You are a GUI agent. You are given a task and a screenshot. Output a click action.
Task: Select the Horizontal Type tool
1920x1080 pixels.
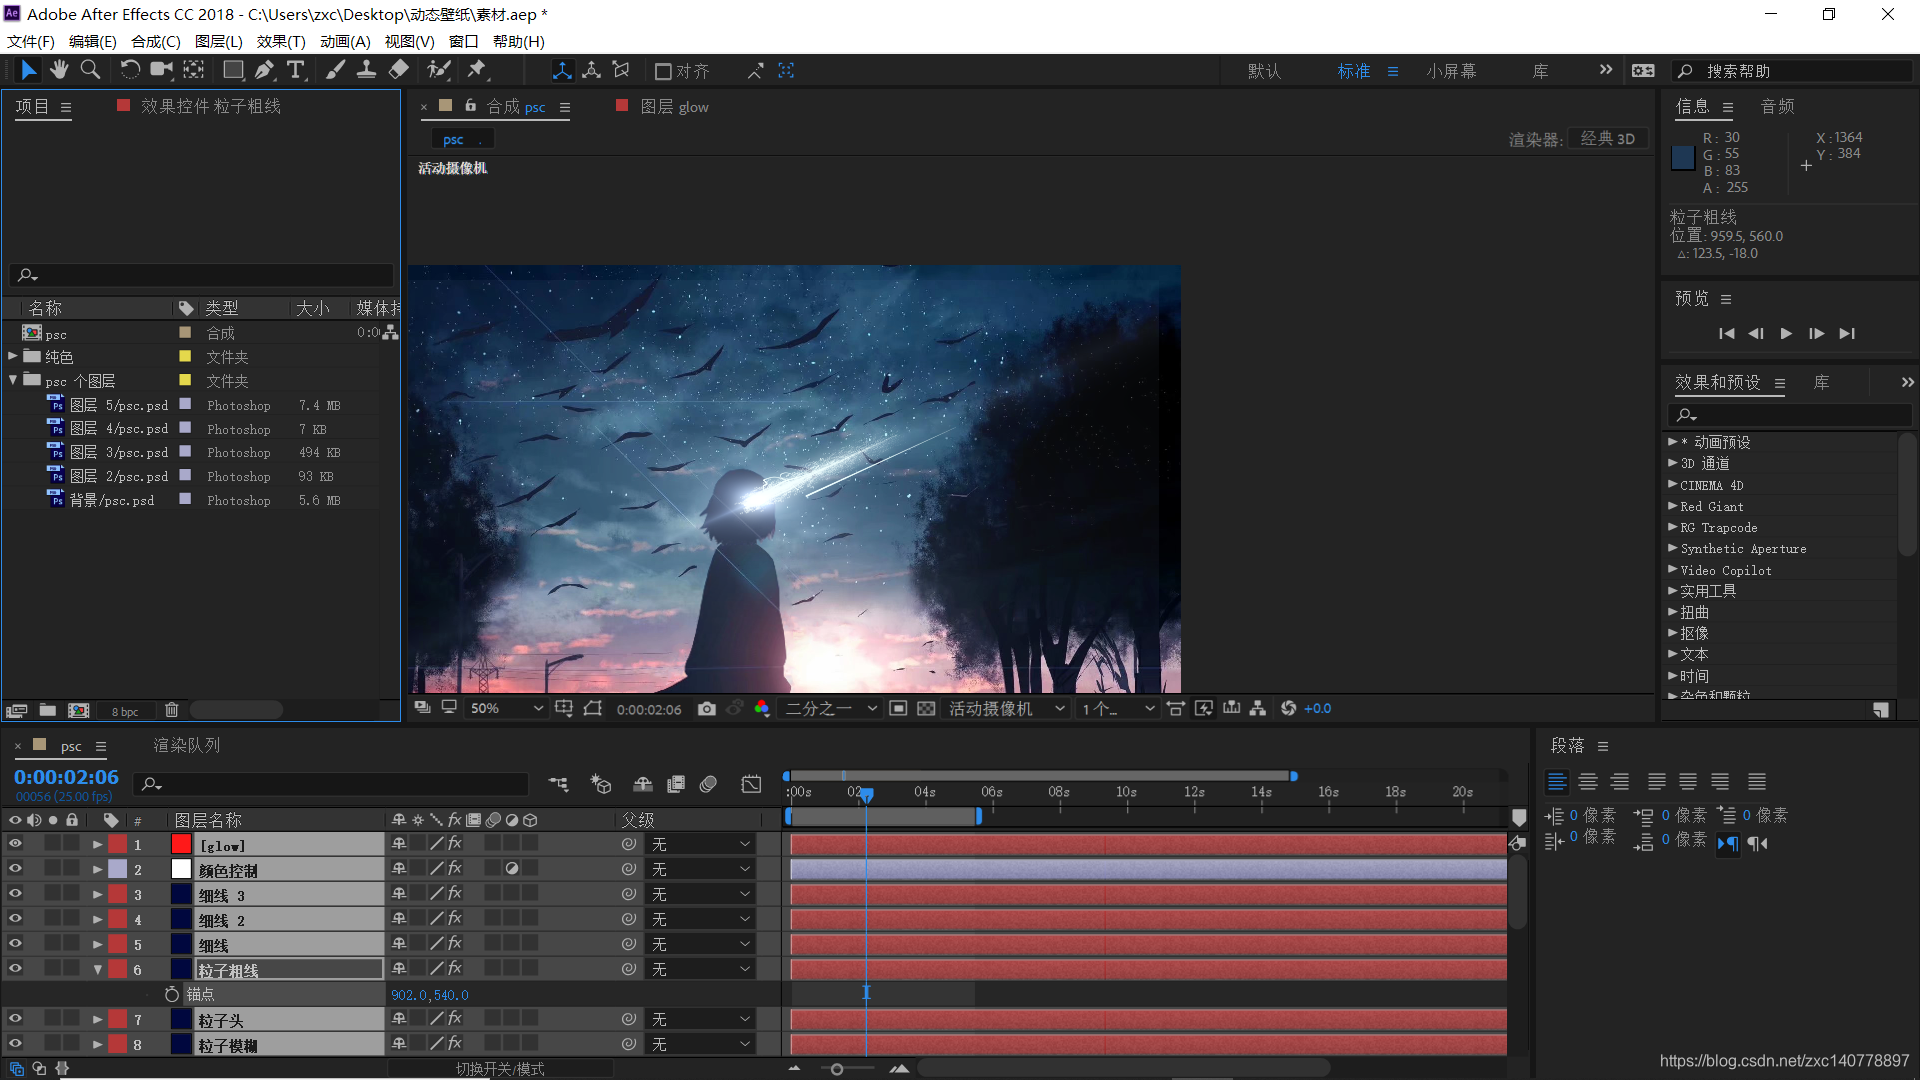(296, 70)
